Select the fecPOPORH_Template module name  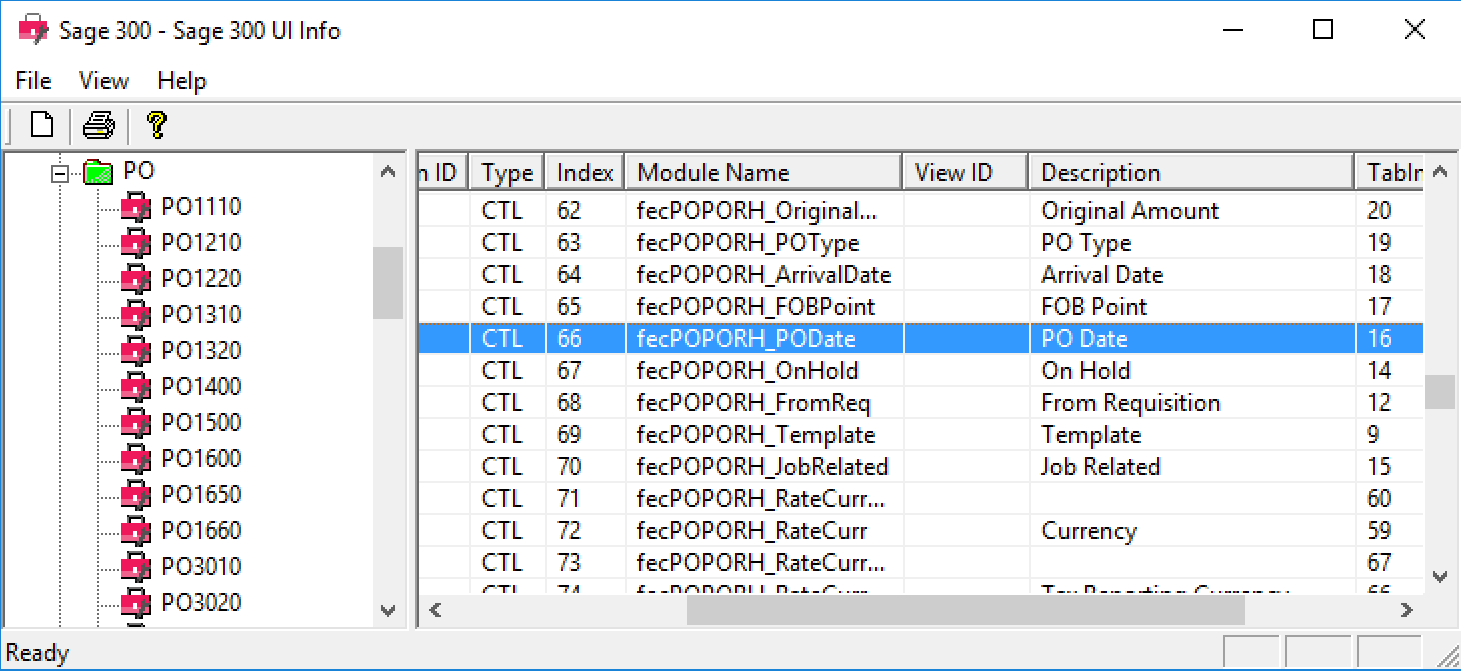(756, 435)
